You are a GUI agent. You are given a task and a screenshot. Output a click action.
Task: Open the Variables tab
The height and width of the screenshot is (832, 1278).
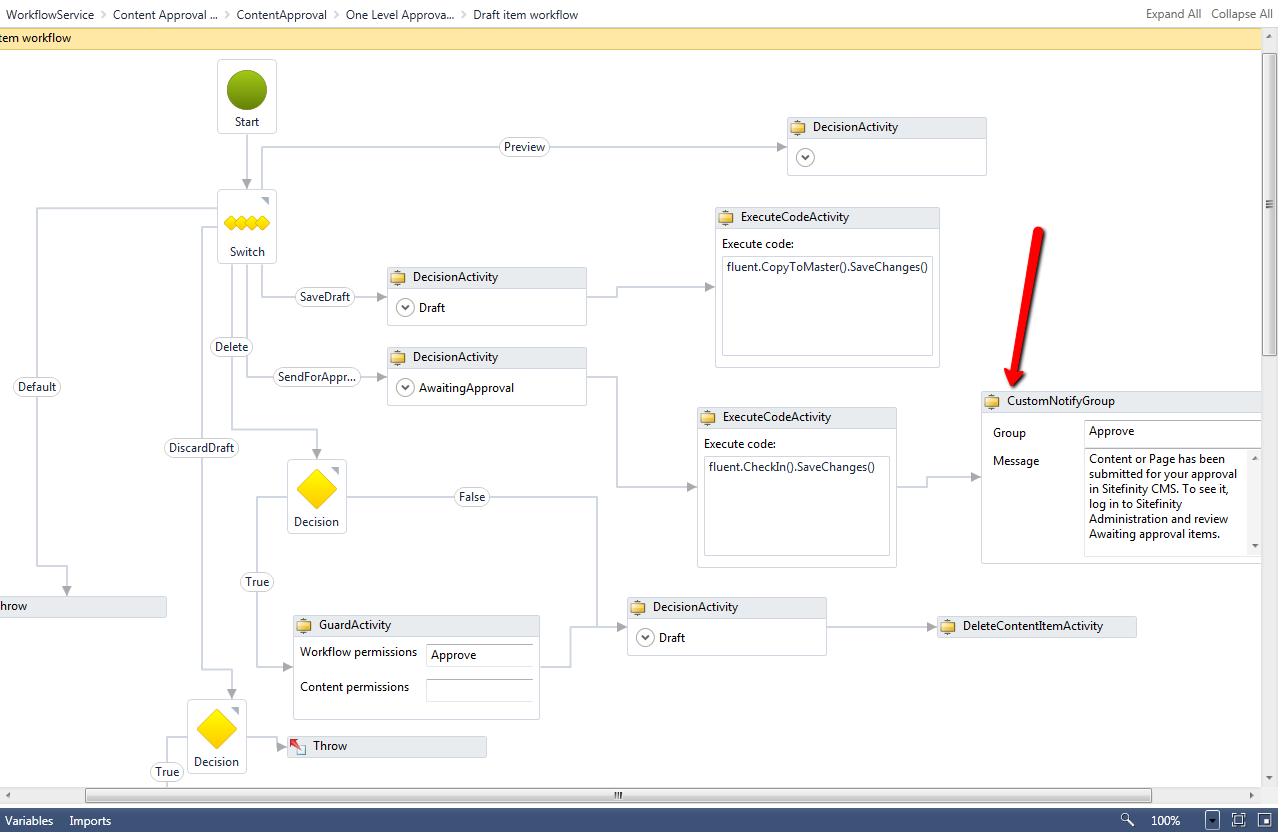pos(29,821)
